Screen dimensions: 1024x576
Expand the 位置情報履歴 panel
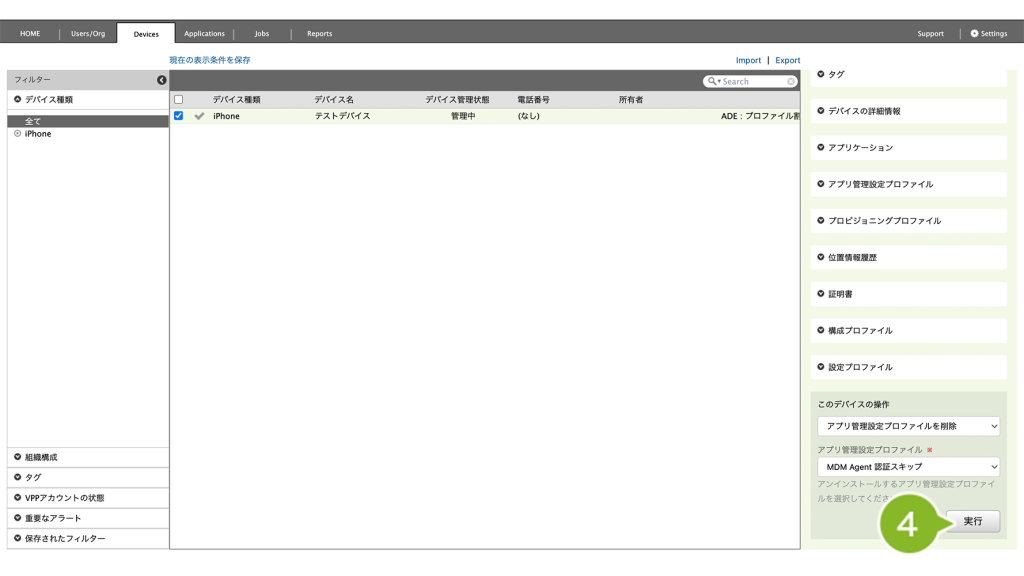908,257
